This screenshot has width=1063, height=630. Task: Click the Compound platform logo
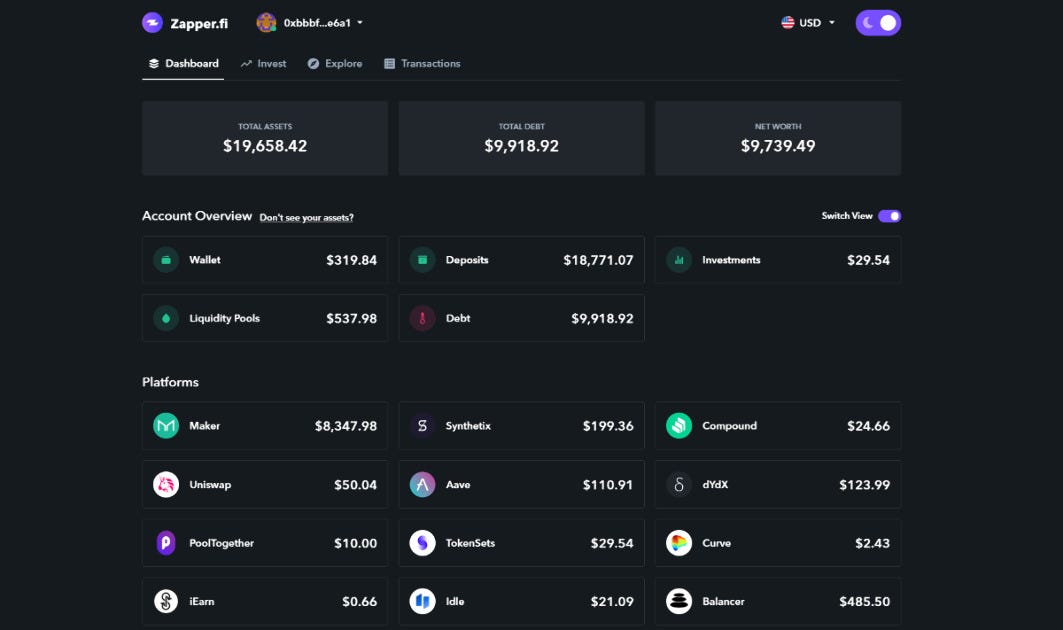click(x=679, y=426)
